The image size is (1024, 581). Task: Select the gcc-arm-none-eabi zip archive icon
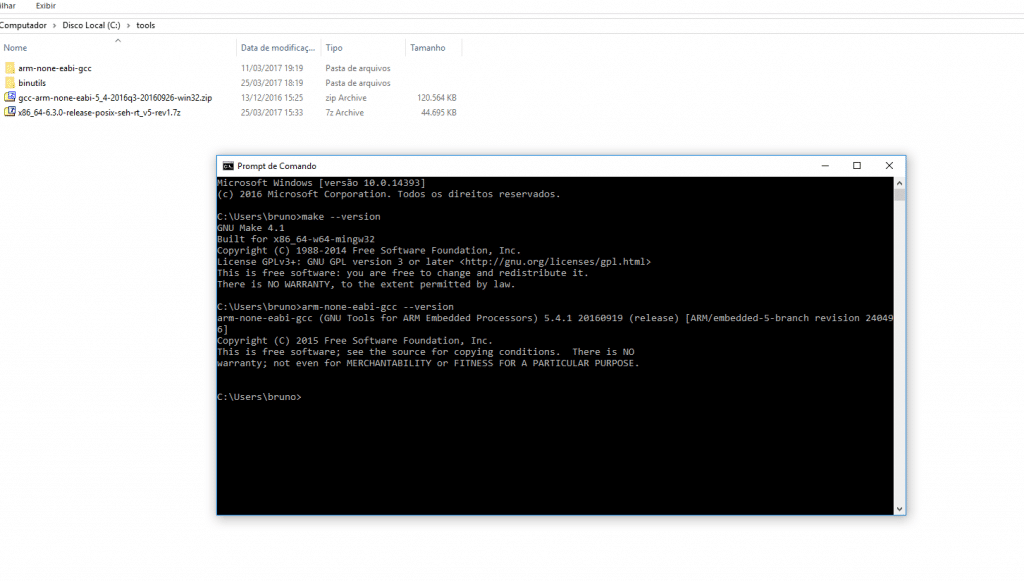(x=10, y=98)
